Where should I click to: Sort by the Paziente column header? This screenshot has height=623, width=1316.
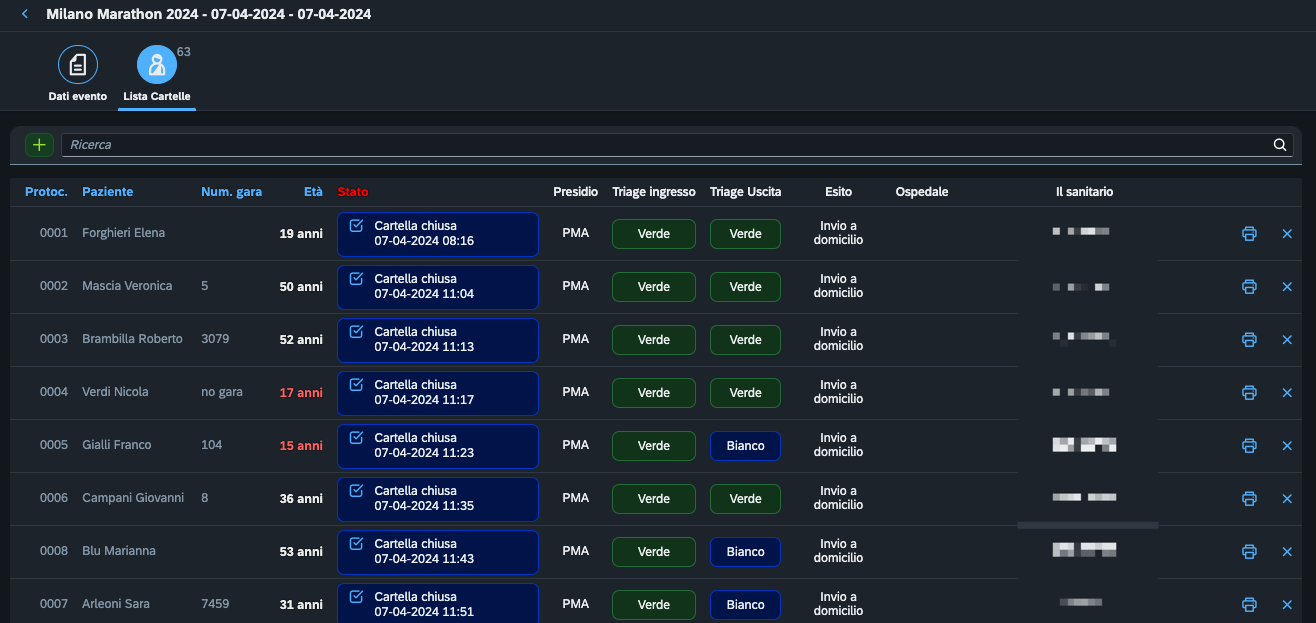107,192
